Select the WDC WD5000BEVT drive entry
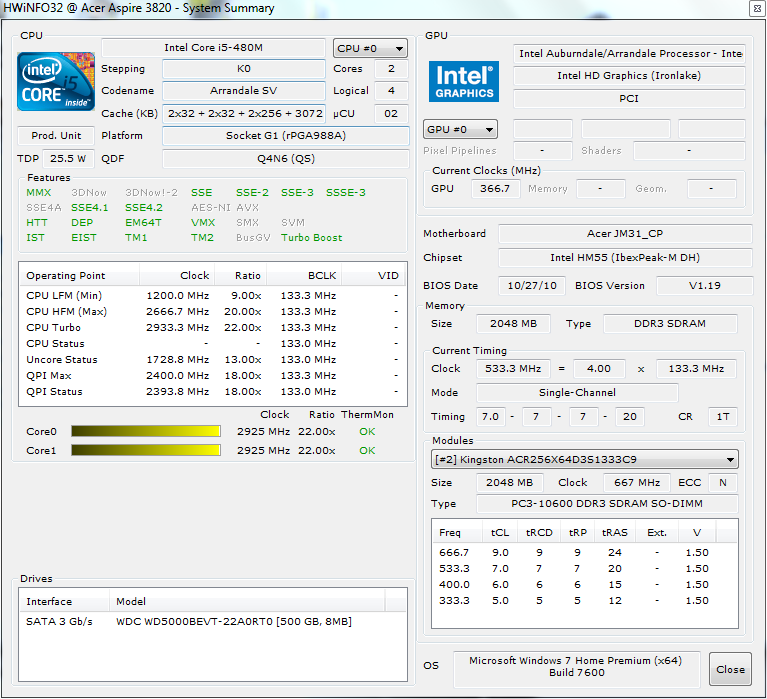 click(213, 621)
